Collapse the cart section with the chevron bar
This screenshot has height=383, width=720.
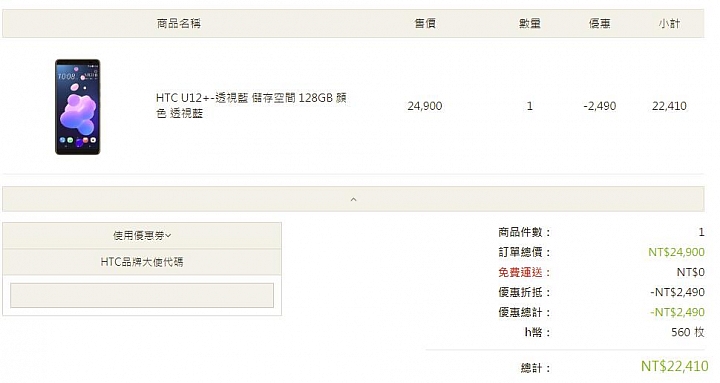(x=353, y=199)
